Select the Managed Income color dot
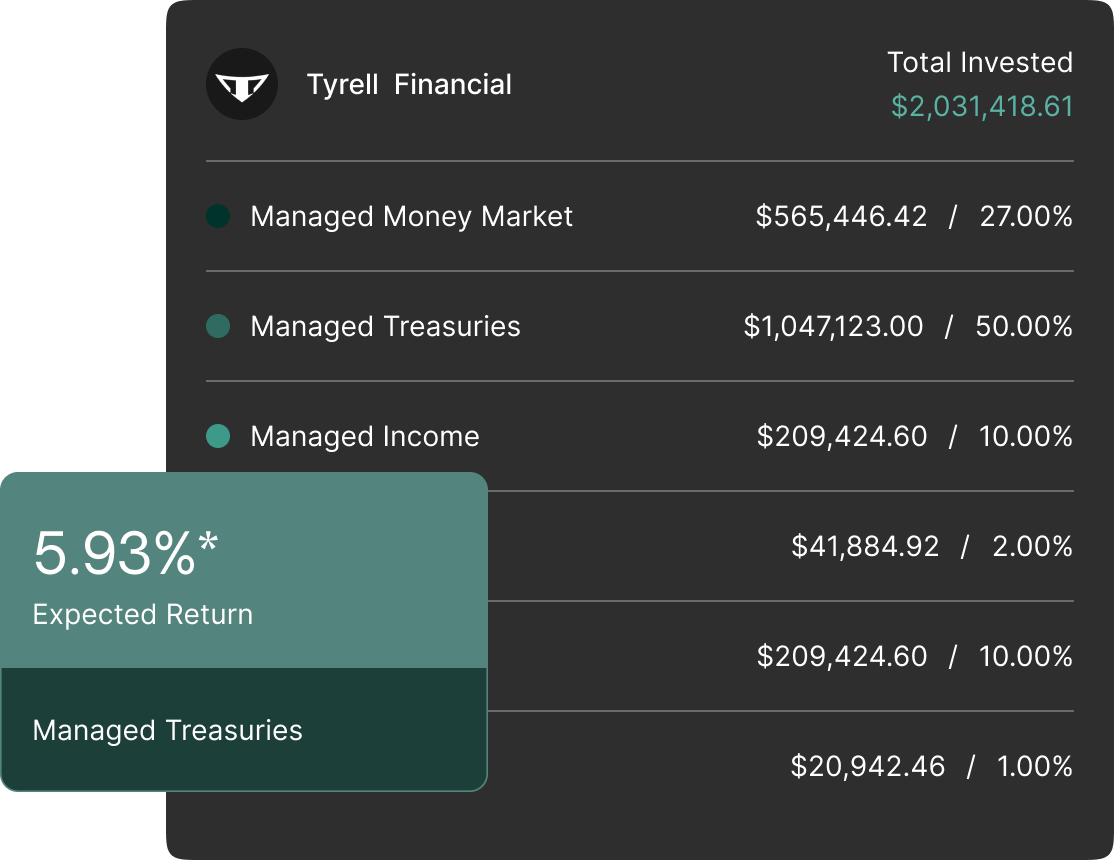Image resolution: width=1114 pixels, height=860 pixels. [219, 436]
